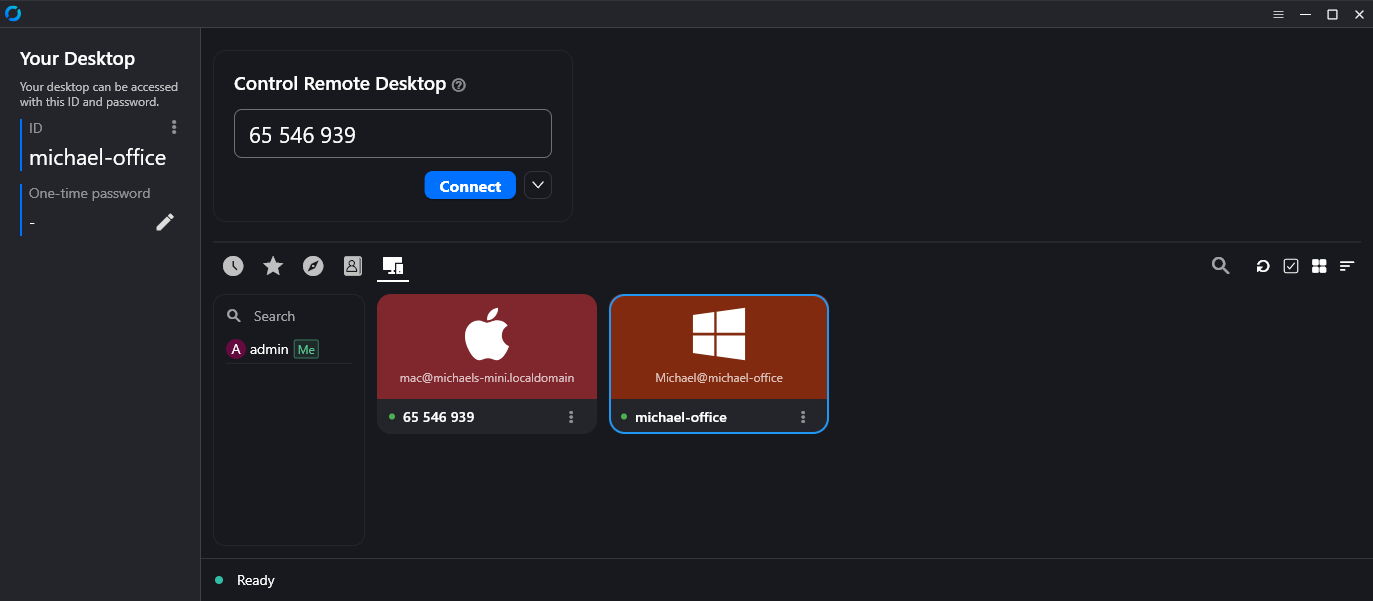Select the My Devices tab

(393, 266)
